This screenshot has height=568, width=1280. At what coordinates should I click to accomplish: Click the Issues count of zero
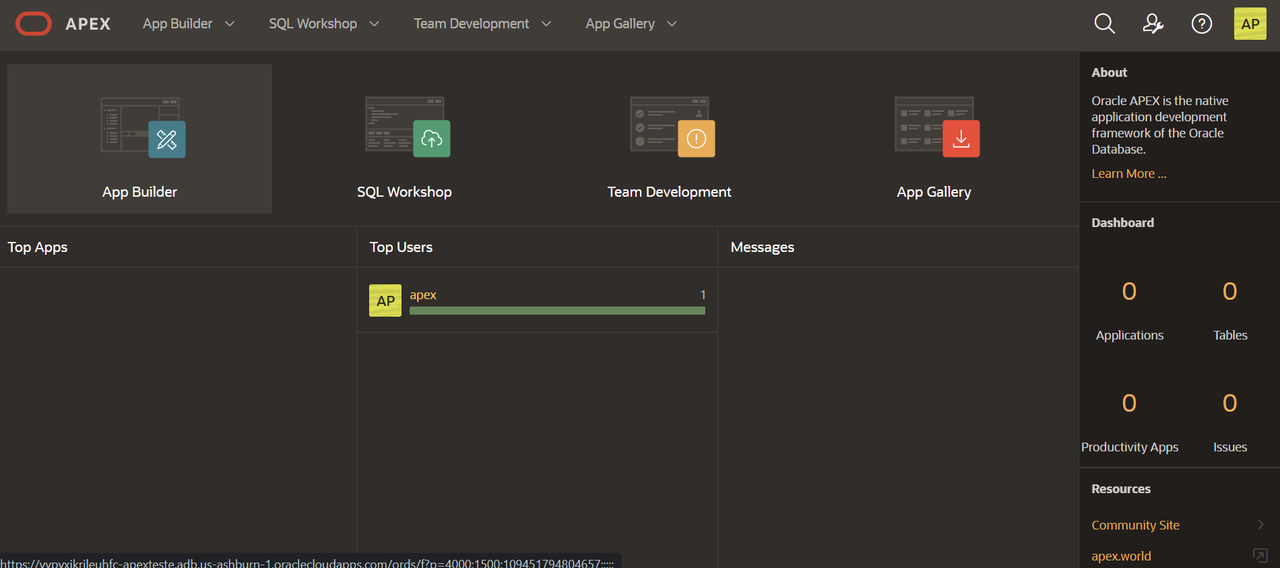pyautogui.click(x=1230, y=404)
